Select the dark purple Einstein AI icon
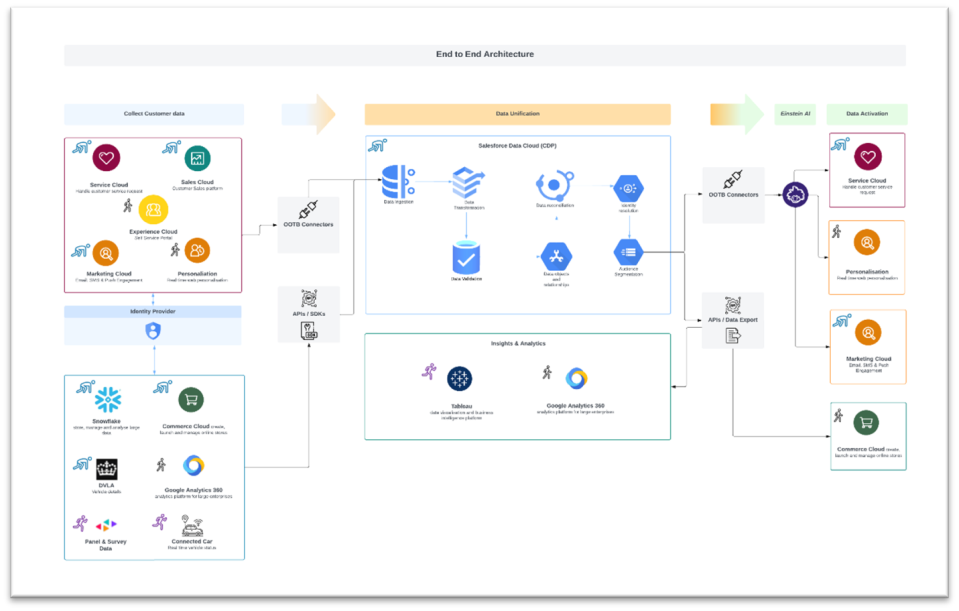The height and width of the screenshot is (611, 959). tap(796, 194)
